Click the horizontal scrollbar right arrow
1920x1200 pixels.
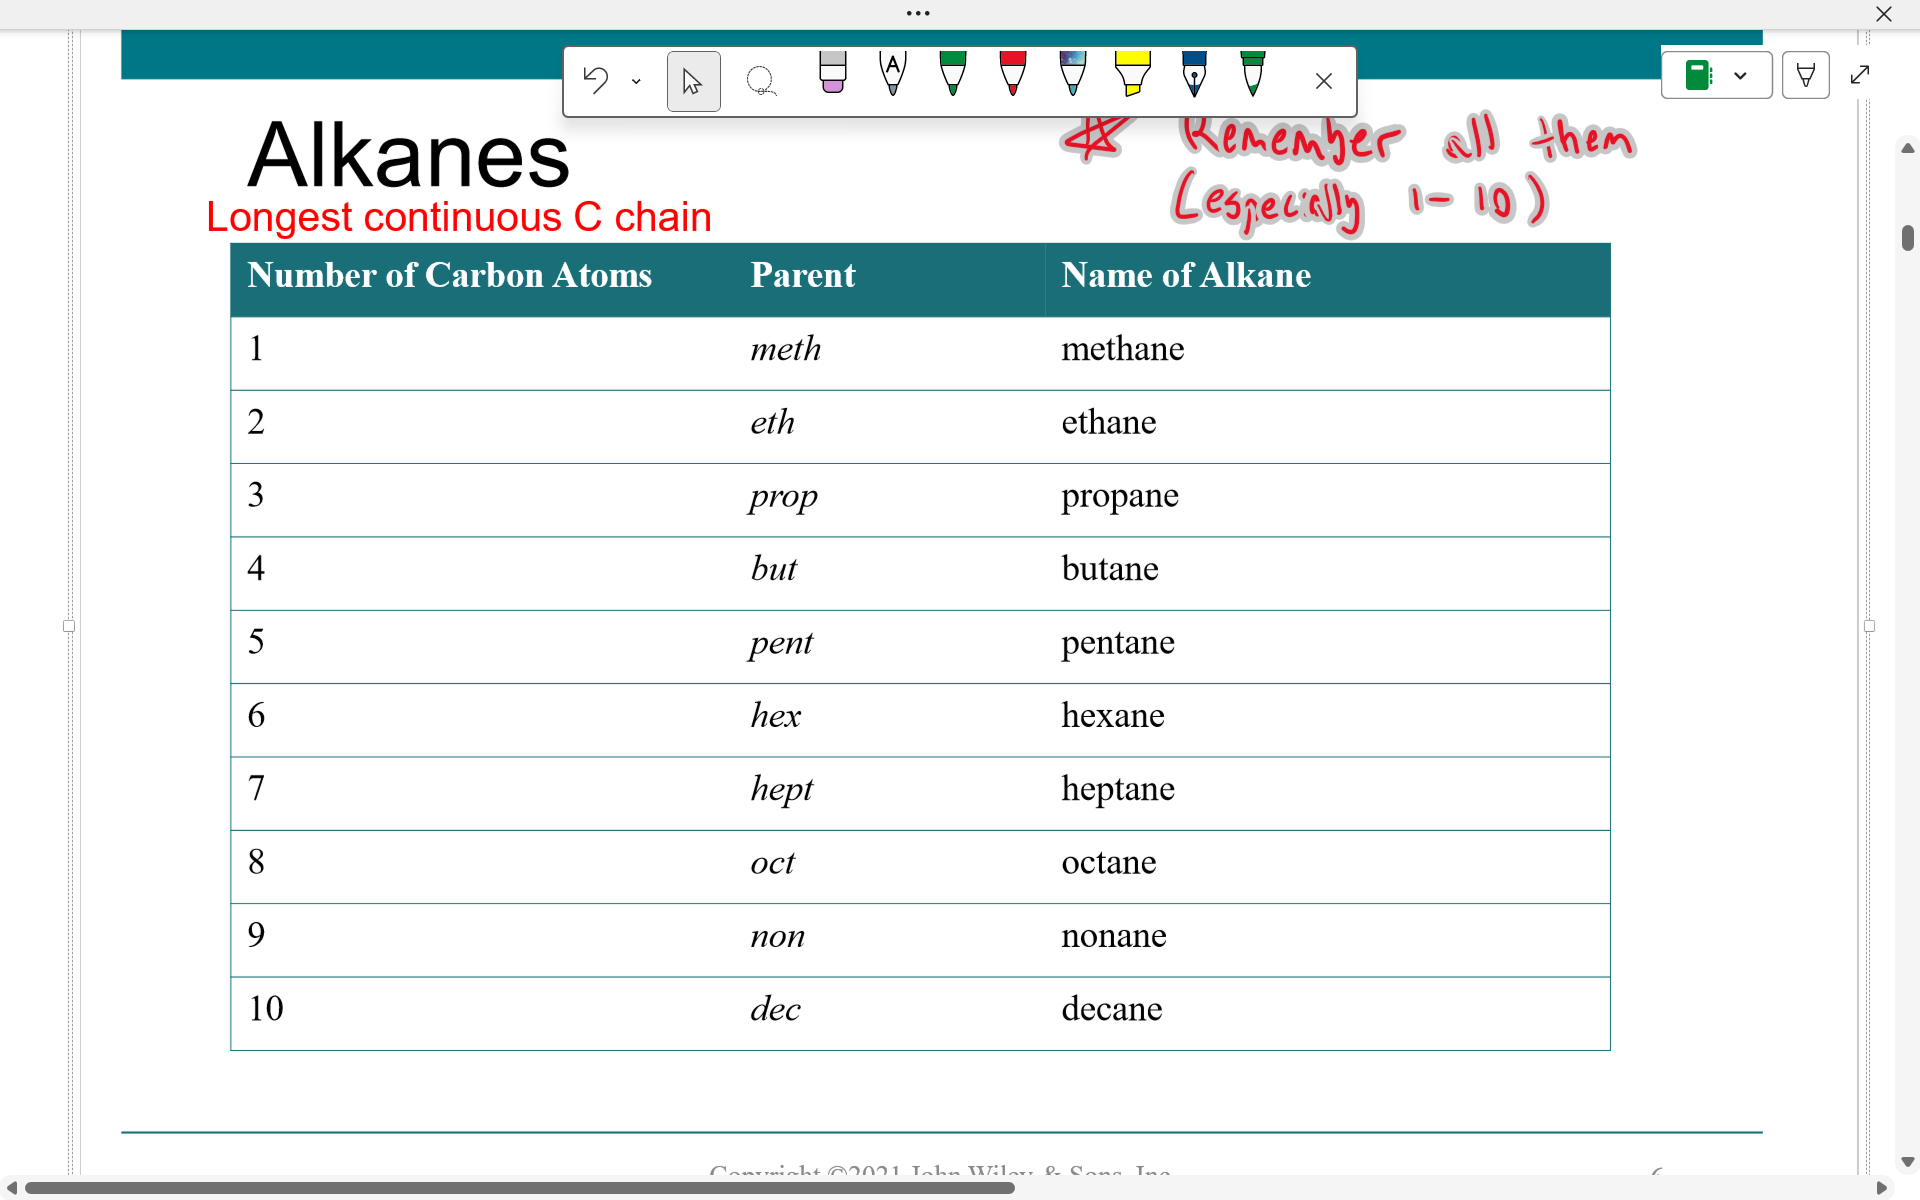click(1881, 1188)
